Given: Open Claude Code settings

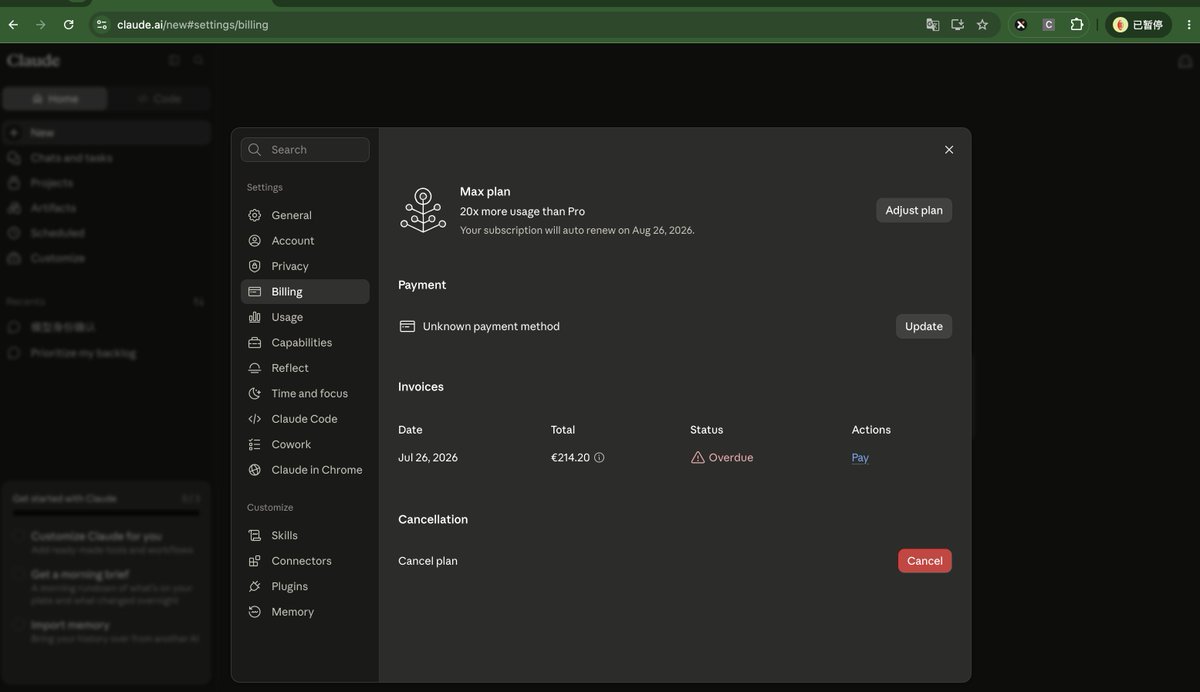Looking at the screenshot, I should [305, 419].
